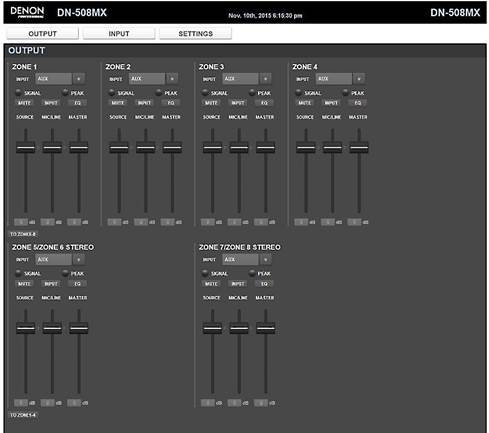
Task: Click Zone 5/6 MIC/LINE dB value field
Action: (47, 403)
